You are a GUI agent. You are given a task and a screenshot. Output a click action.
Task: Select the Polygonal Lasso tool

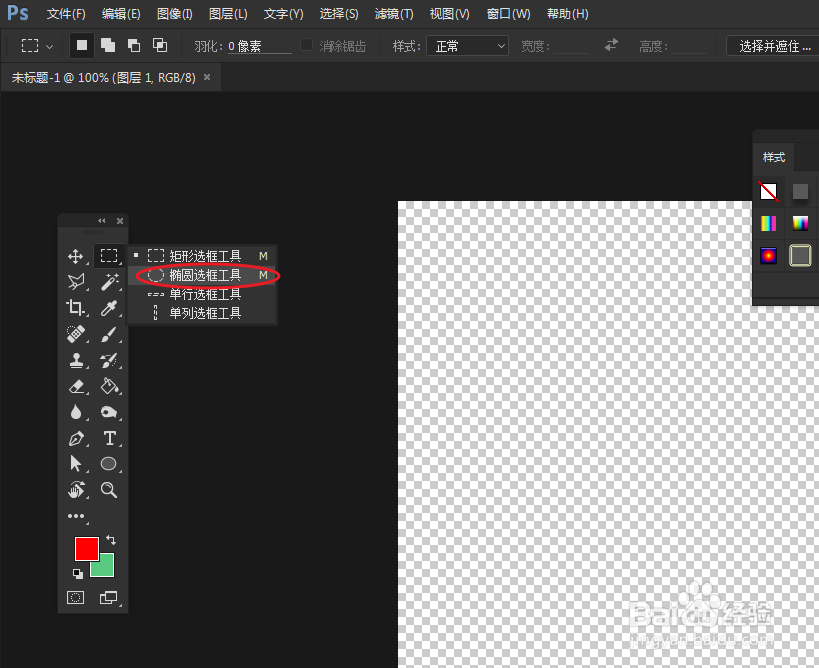(x=76, y=282)
